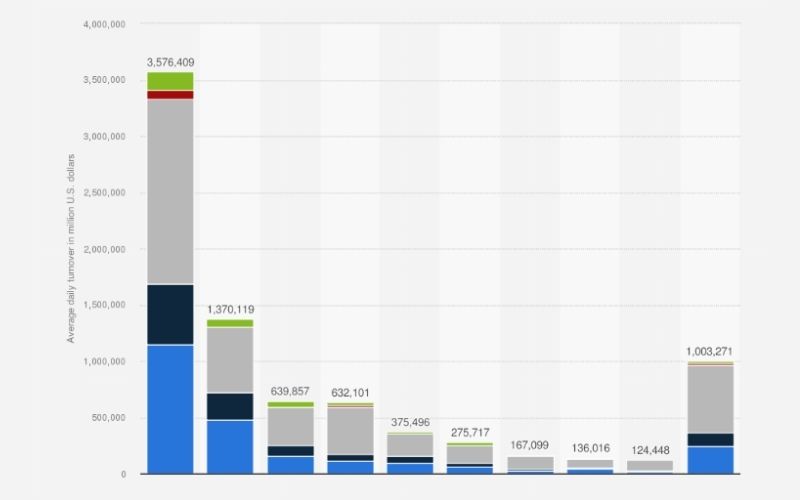
Task: Select the dark navy segment of the tallest bar
Action: point(170,314)
